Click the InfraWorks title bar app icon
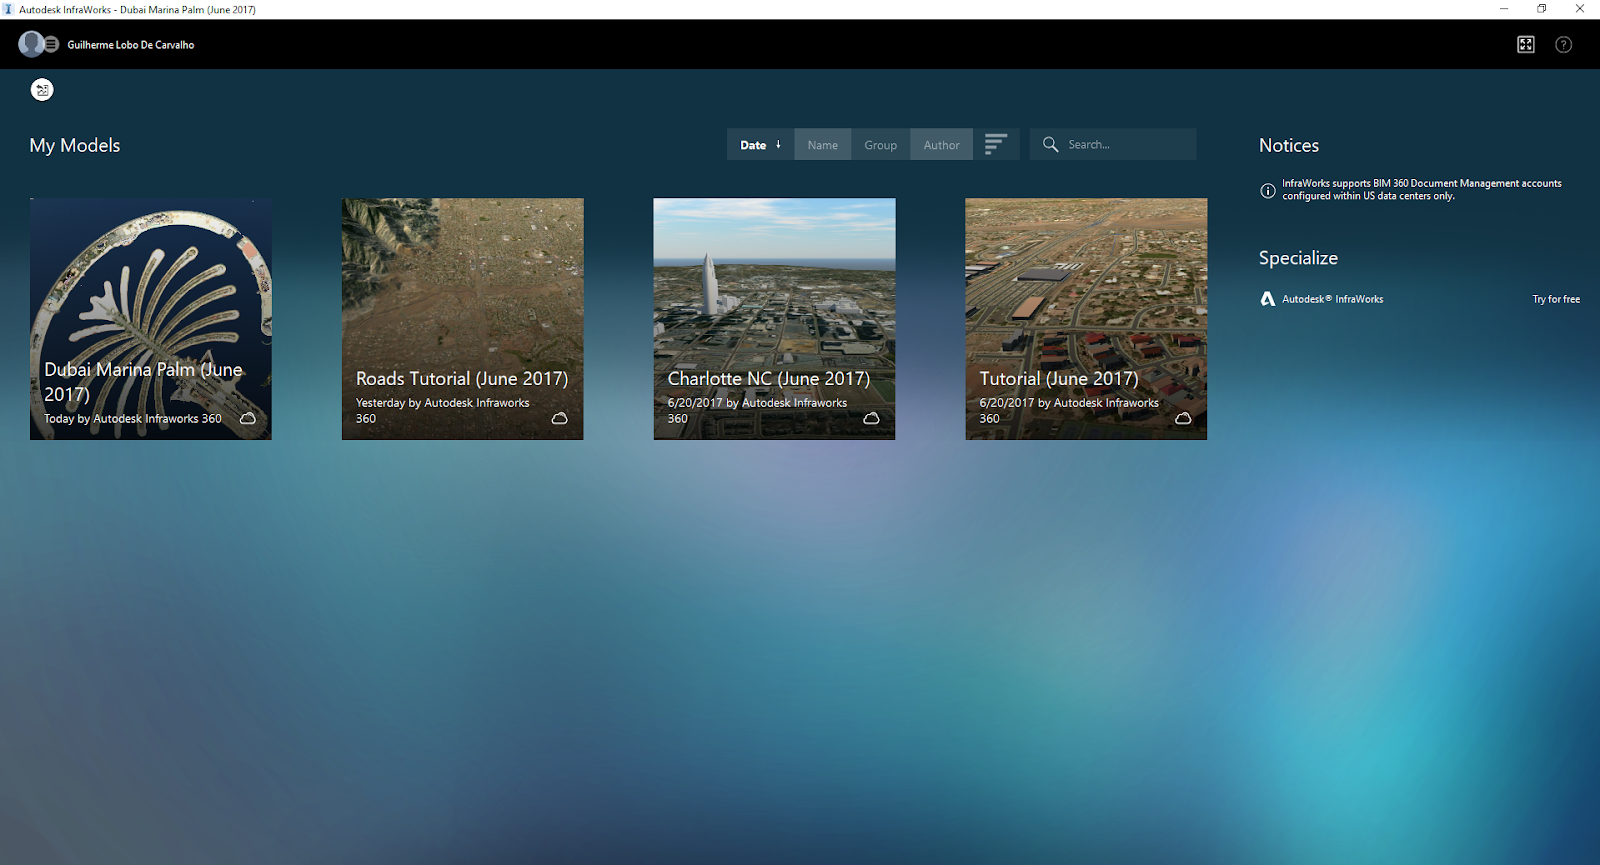1600x865 pixels. pos(8,9)
